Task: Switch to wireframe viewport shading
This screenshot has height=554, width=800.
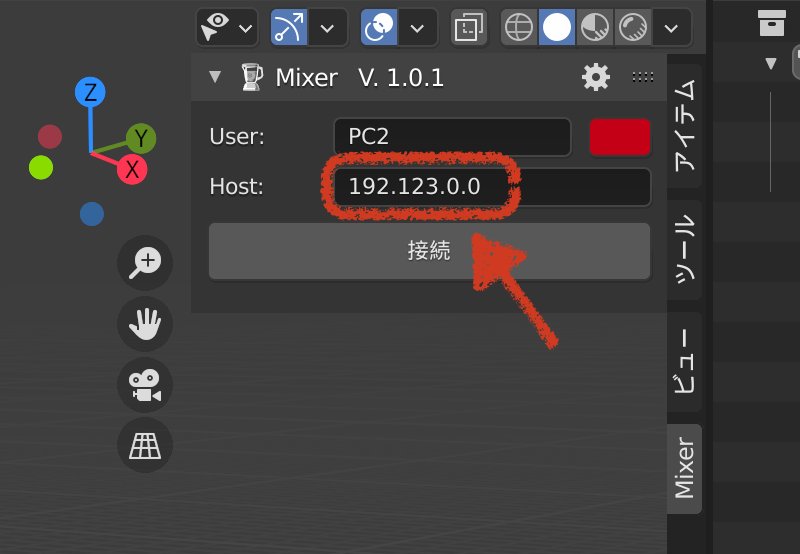Action: click(x=518, y=27)
